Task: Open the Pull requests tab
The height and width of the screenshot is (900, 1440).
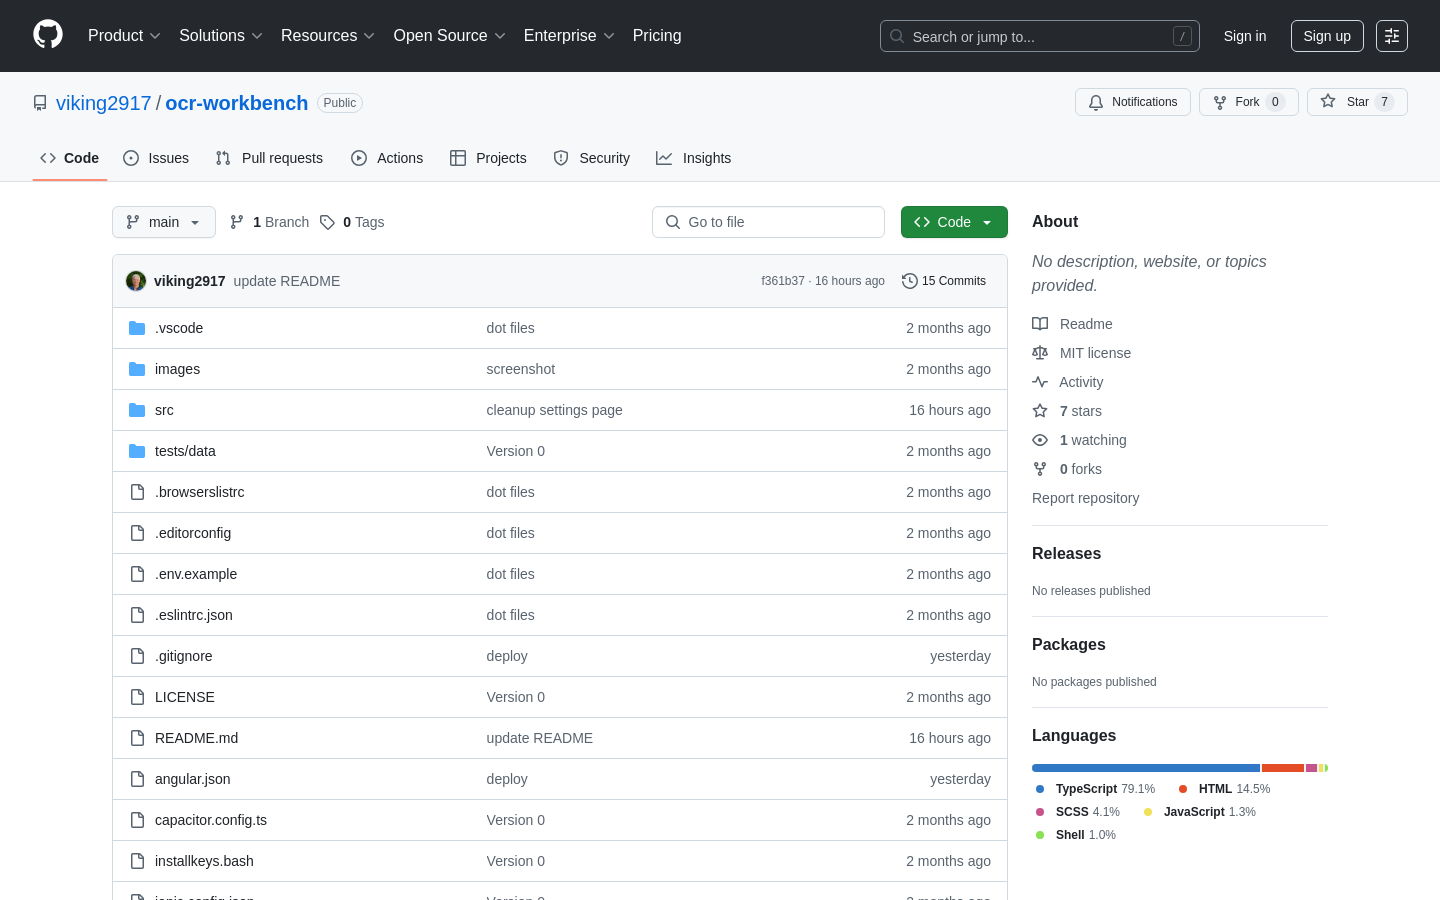Action: tap(269, 158)
